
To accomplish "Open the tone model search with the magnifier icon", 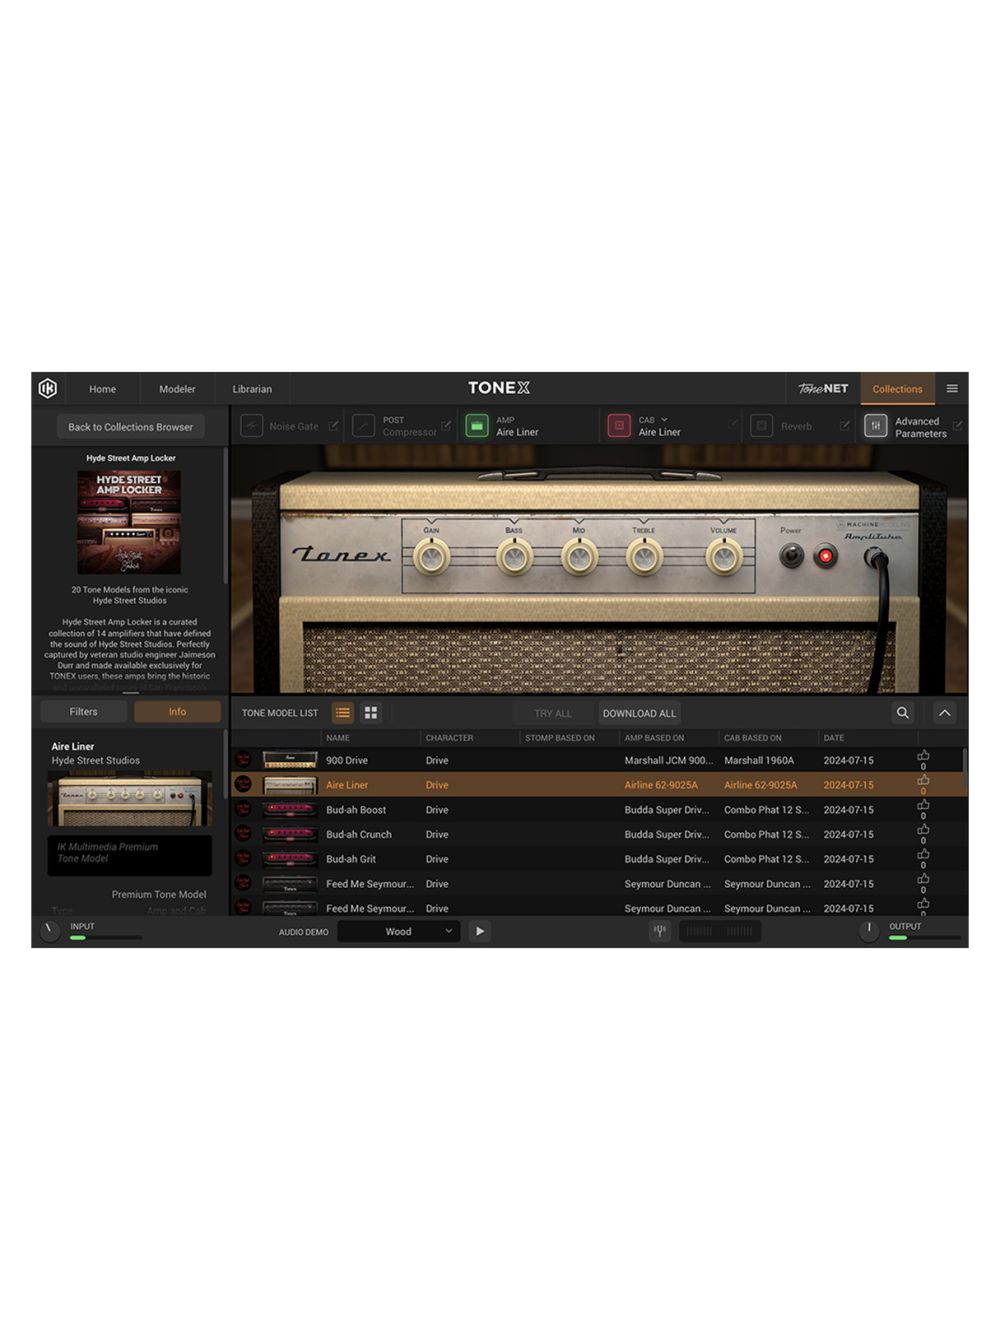I will tap(902, 713).
